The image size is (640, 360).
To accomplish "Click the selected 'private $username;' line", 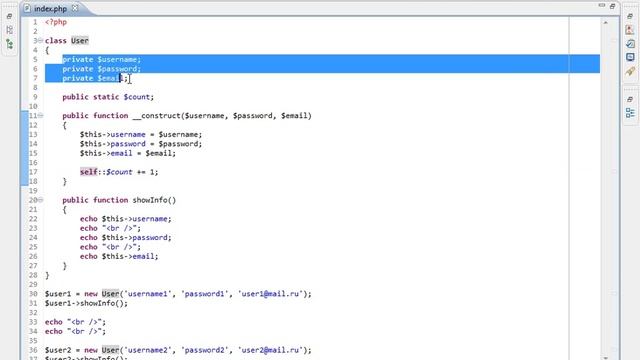I will [102, 60].
